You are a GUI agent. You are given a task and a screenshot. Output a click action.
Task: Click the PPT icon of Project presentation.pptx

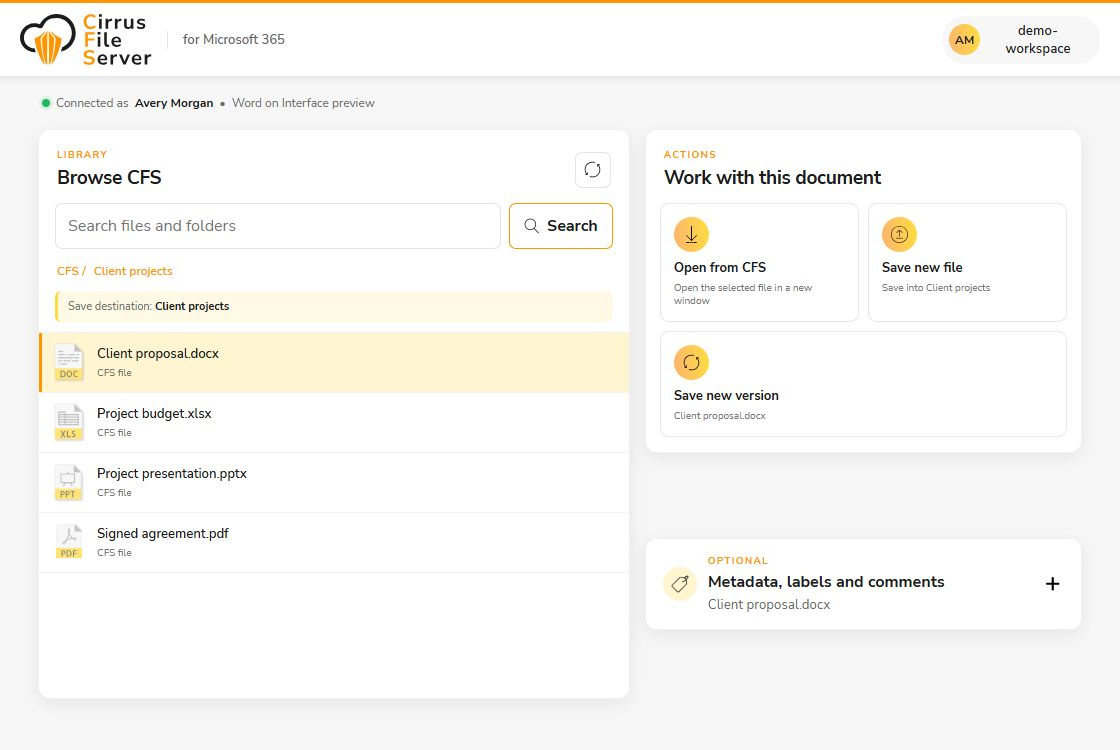pyautogui.click(x=69, y=482)
